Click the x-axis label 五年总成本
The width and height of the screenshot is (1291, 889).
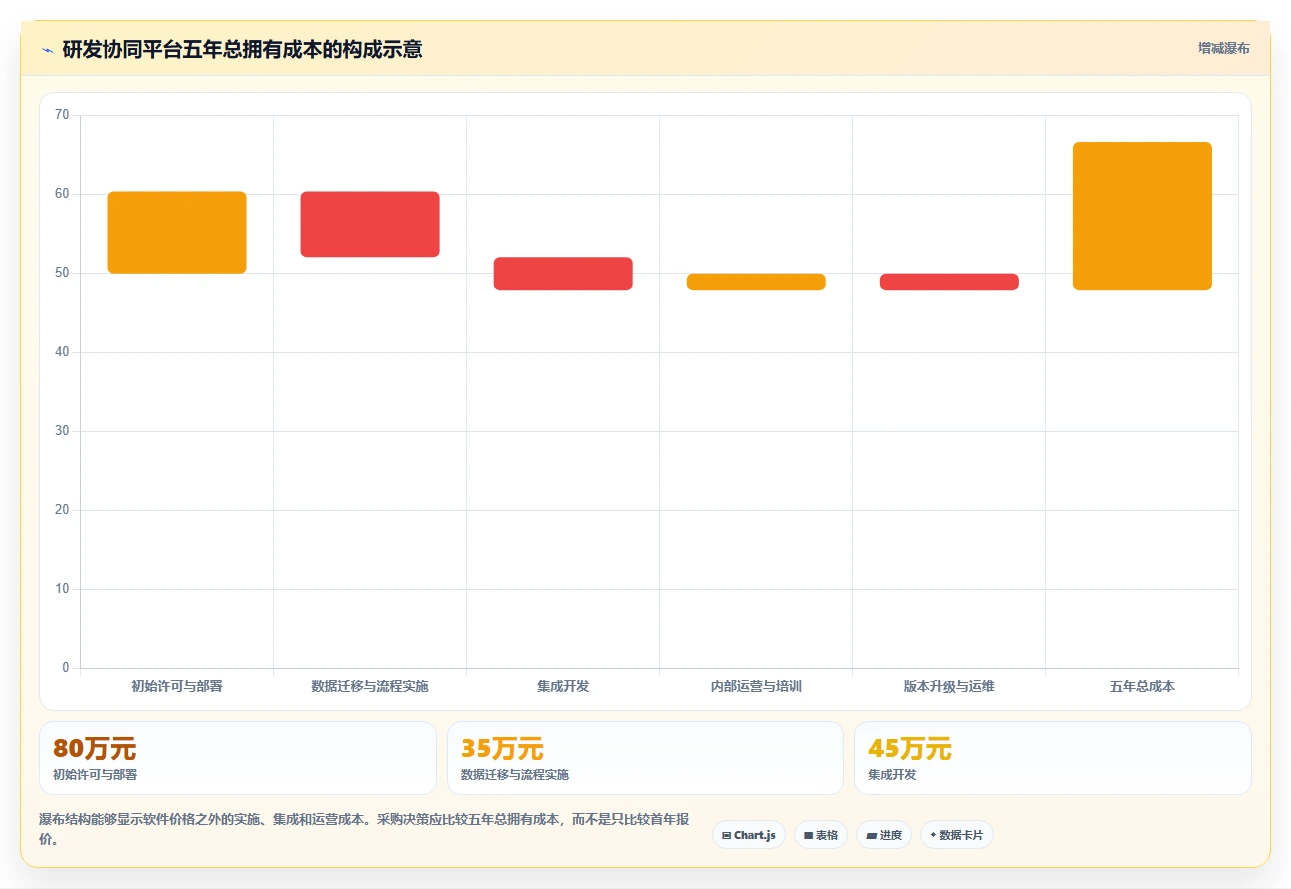point(1142,686)
